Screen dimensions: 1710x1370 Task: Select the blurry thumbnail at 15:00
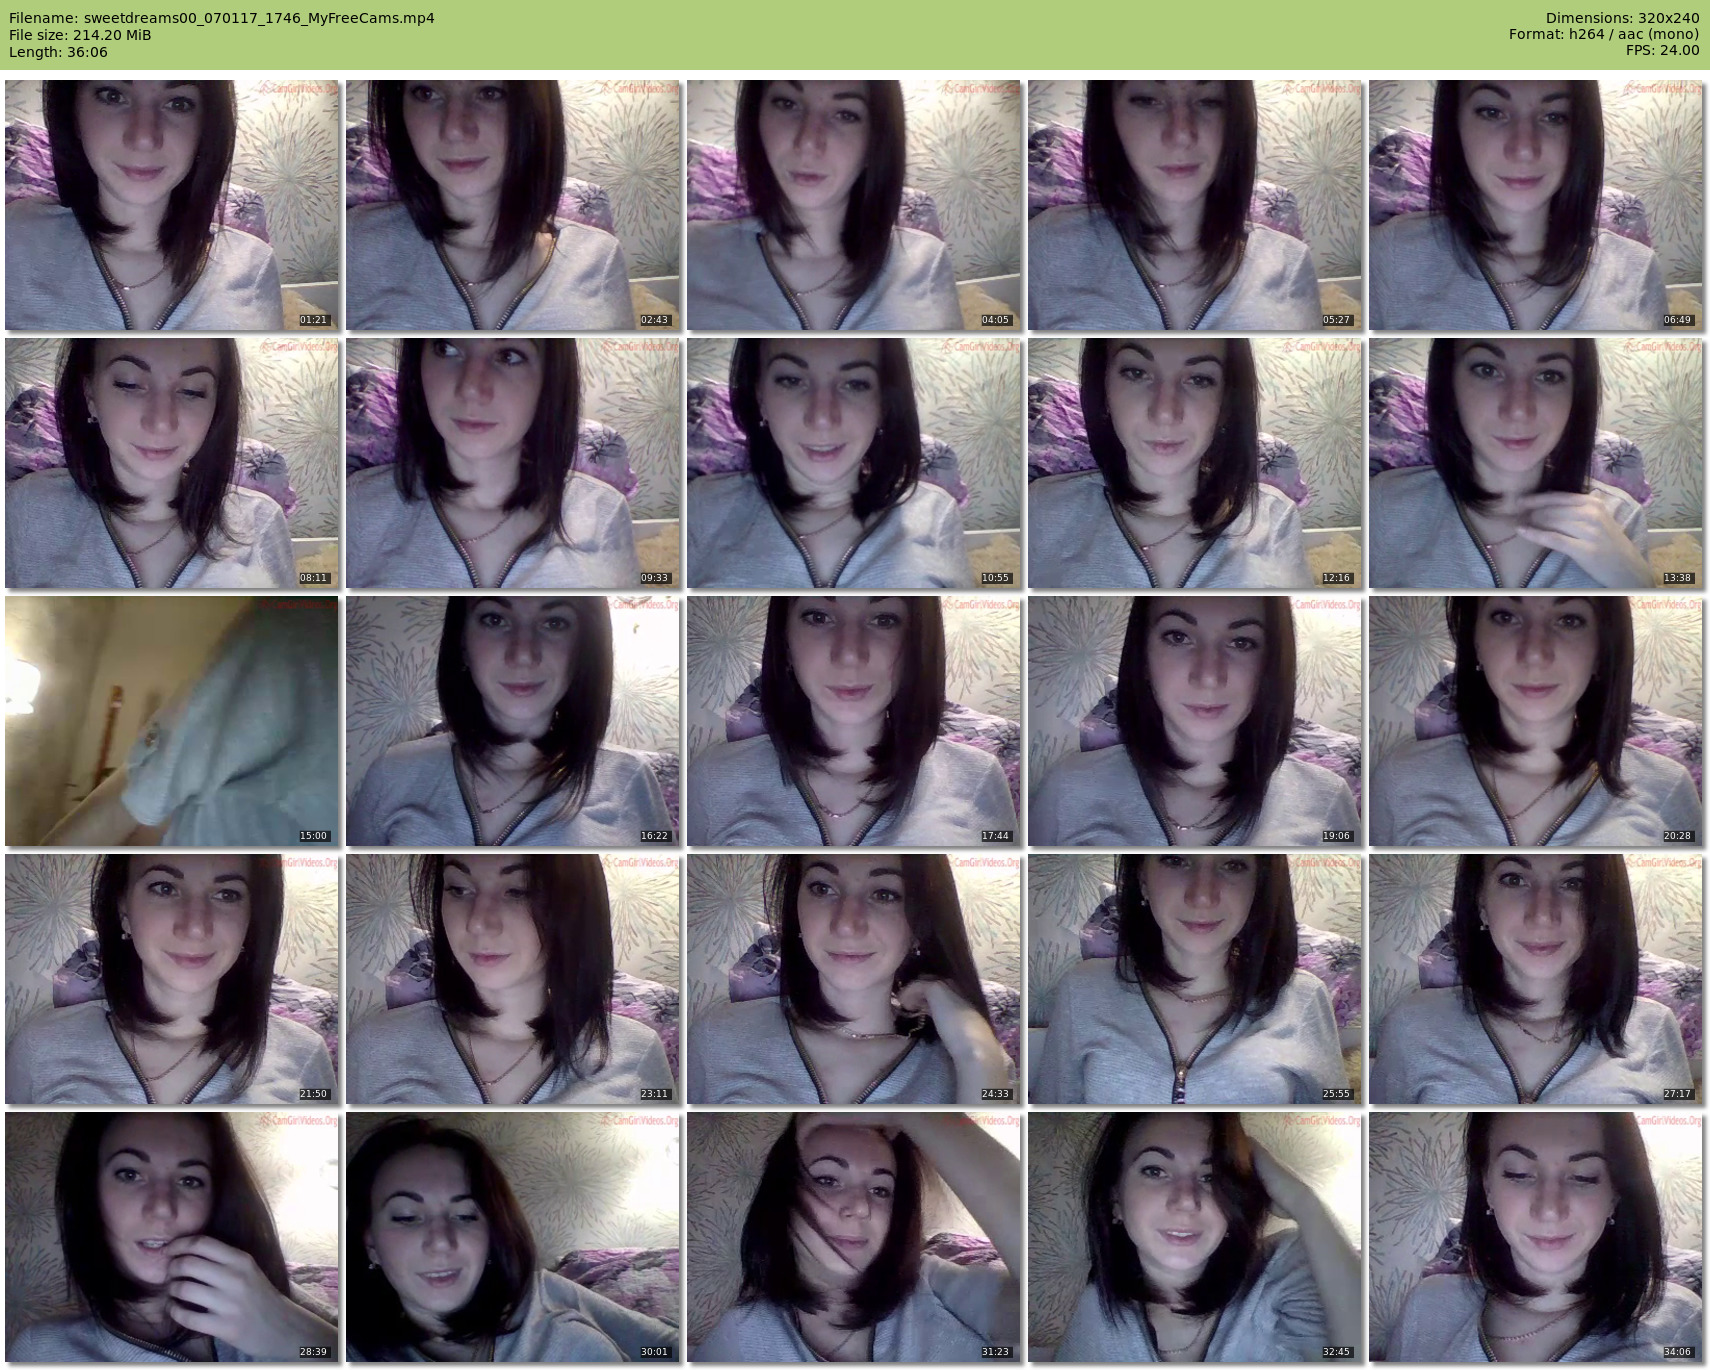pos(171,721)
